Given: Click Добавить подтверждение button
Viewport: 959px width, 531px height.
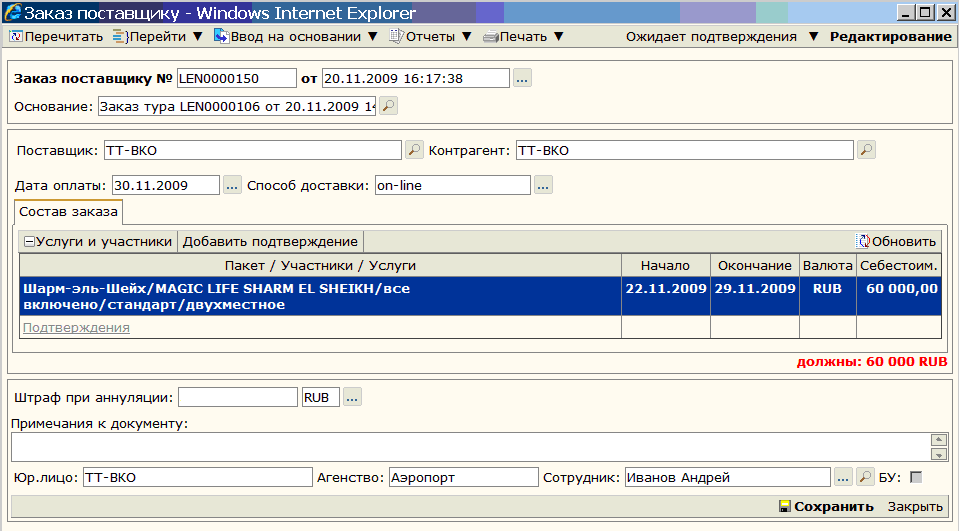Looking at the screenshot, I should coord(270,242).
